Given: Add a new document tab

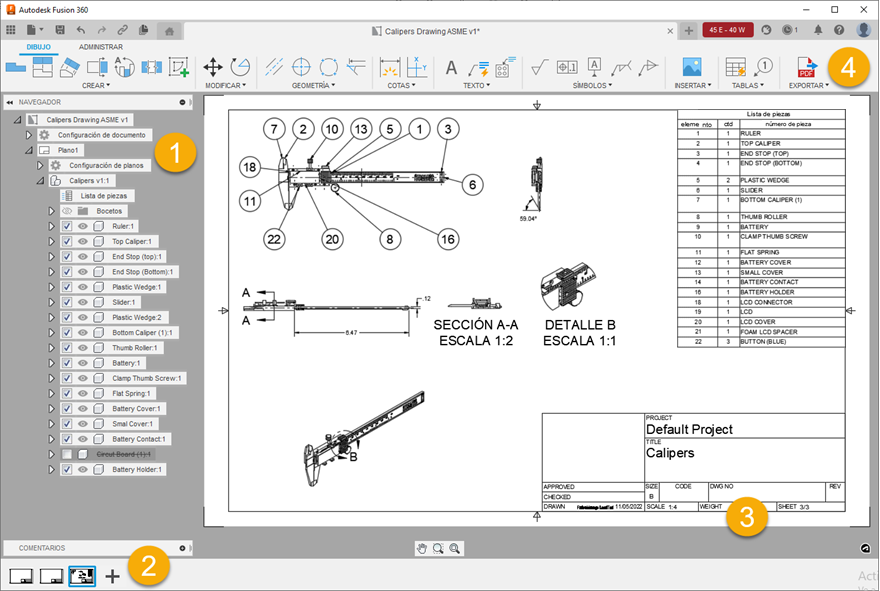Looking at the screenshot, I should click(x=689, y=30).
